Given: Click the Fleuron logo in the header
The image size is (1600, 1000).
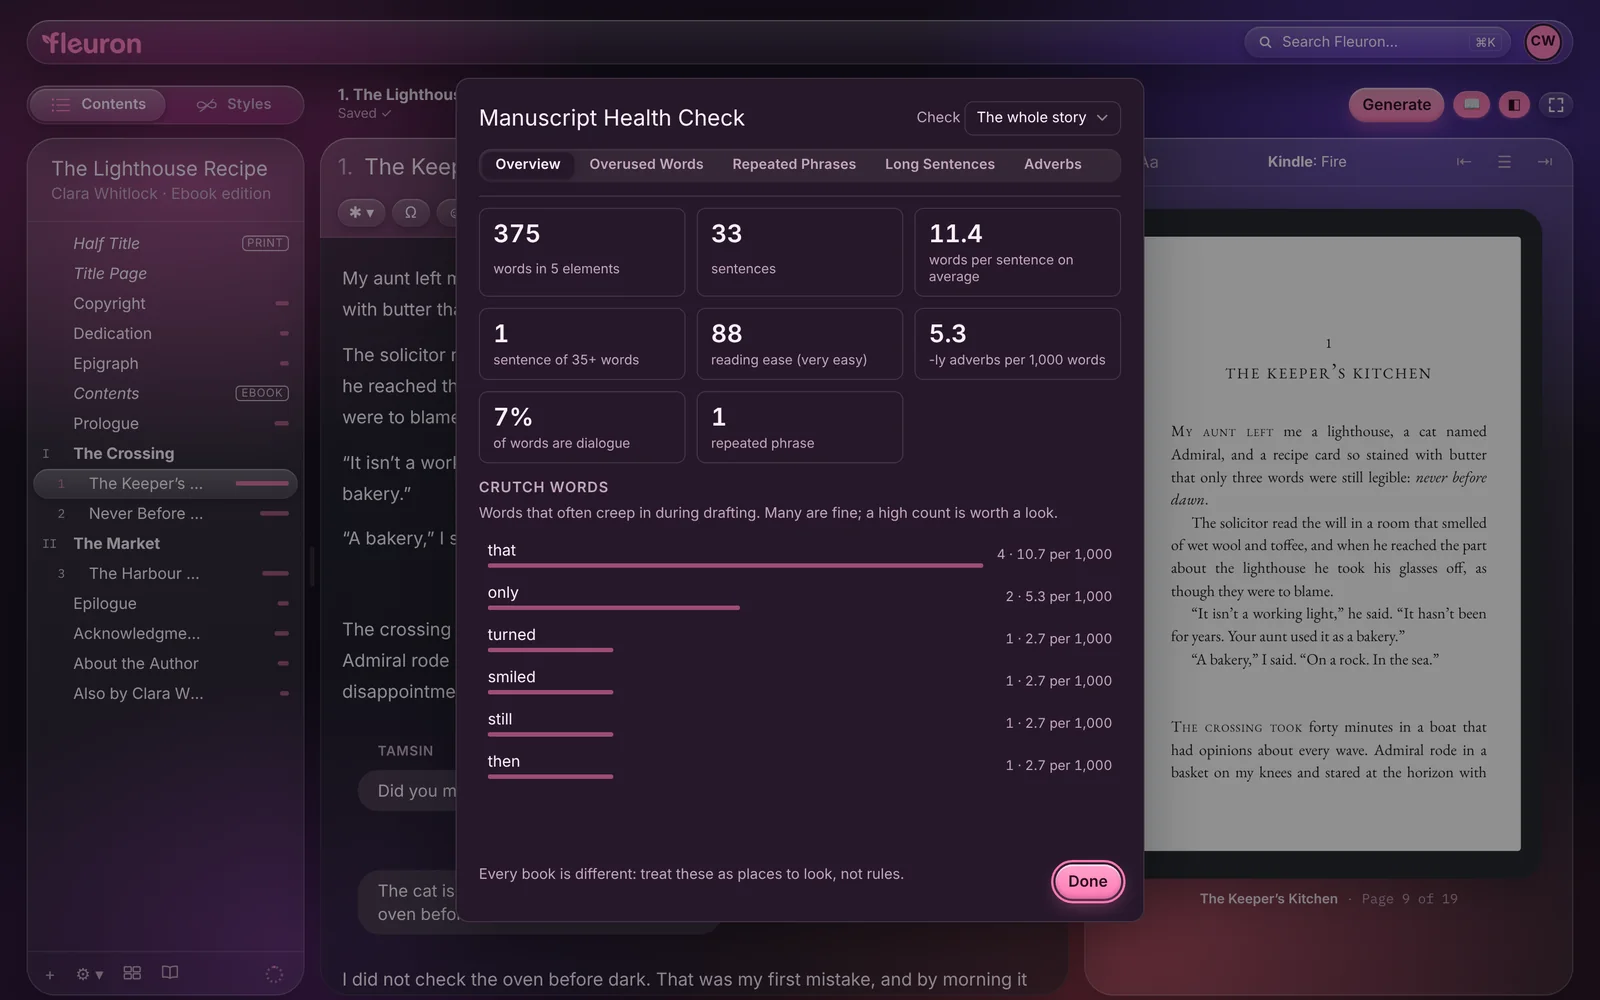Looking at the screenshot, I should point(91,43).
